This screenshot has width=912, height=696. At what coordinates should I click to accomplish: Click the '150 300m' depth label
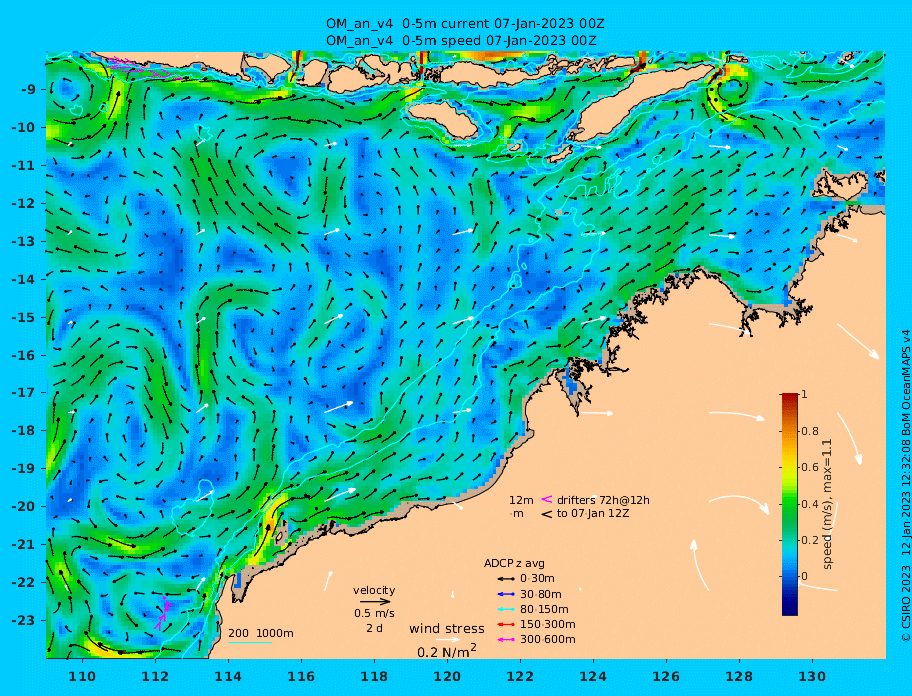[547, 624]
